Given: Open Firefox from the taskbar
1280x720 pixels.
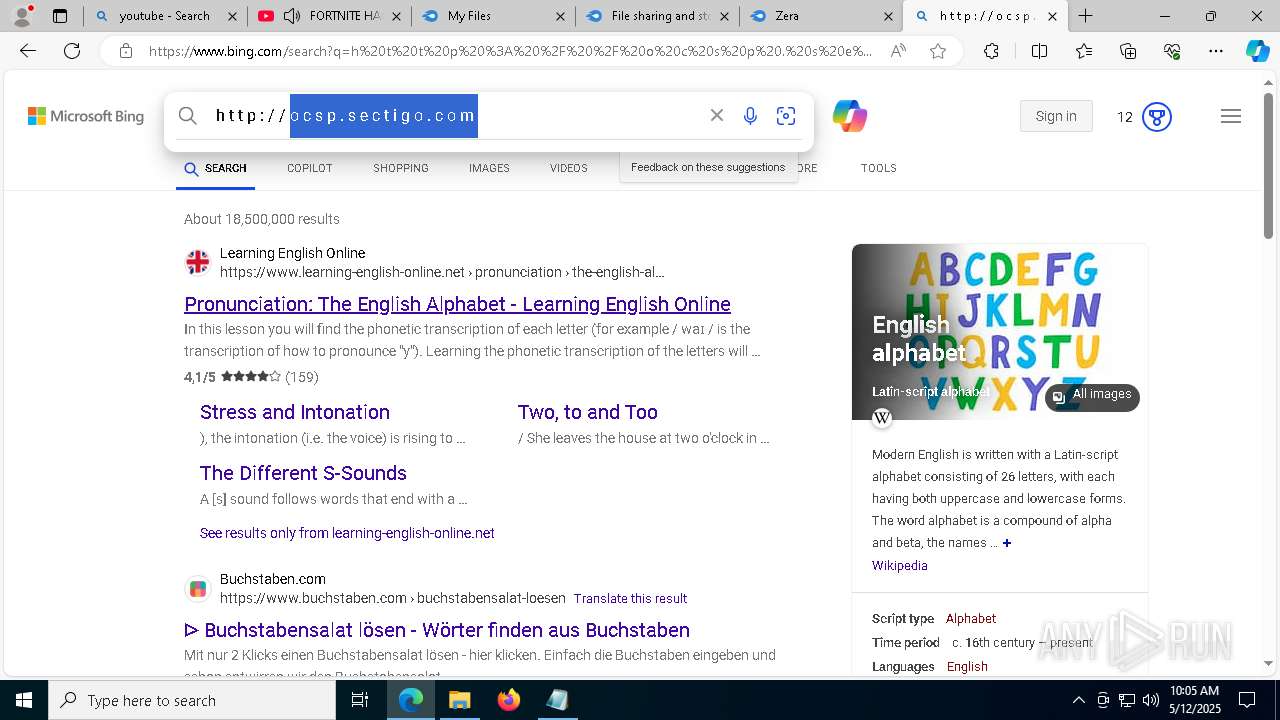Looking at the screenshot, I should pyautogui.click(x=509, y=700).
